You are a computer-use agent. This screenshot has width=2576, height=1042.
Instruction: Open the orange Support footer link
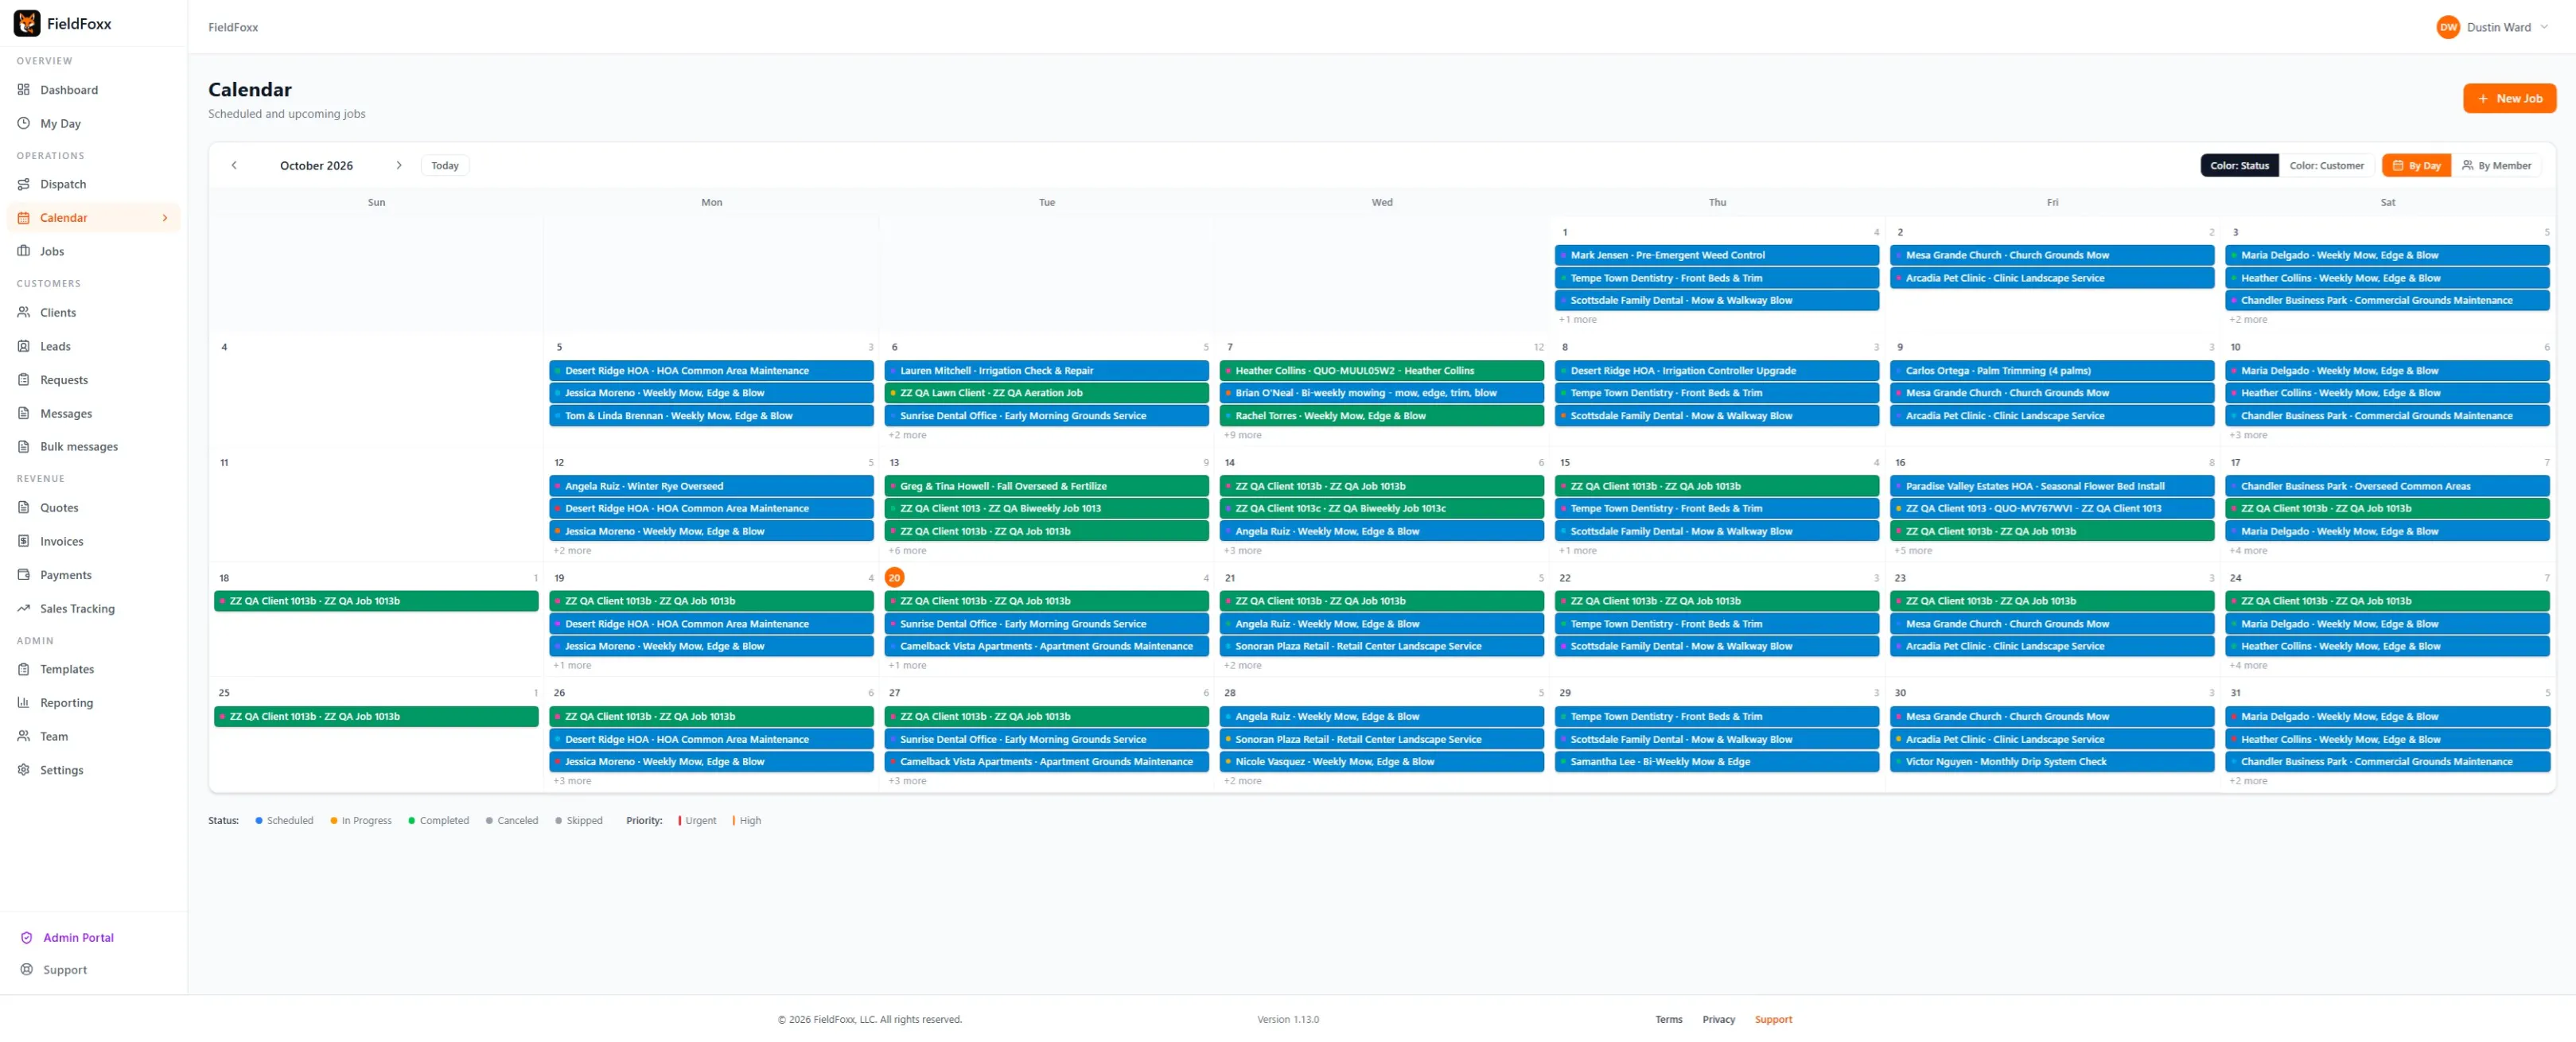1773,1020
